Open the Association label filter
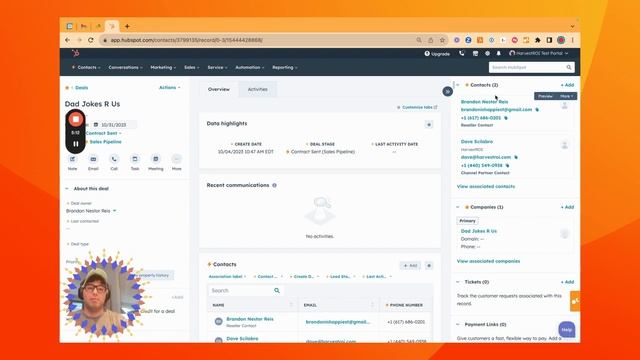The image size is (640, 360). pyautogui.click(x=227, y=277)
